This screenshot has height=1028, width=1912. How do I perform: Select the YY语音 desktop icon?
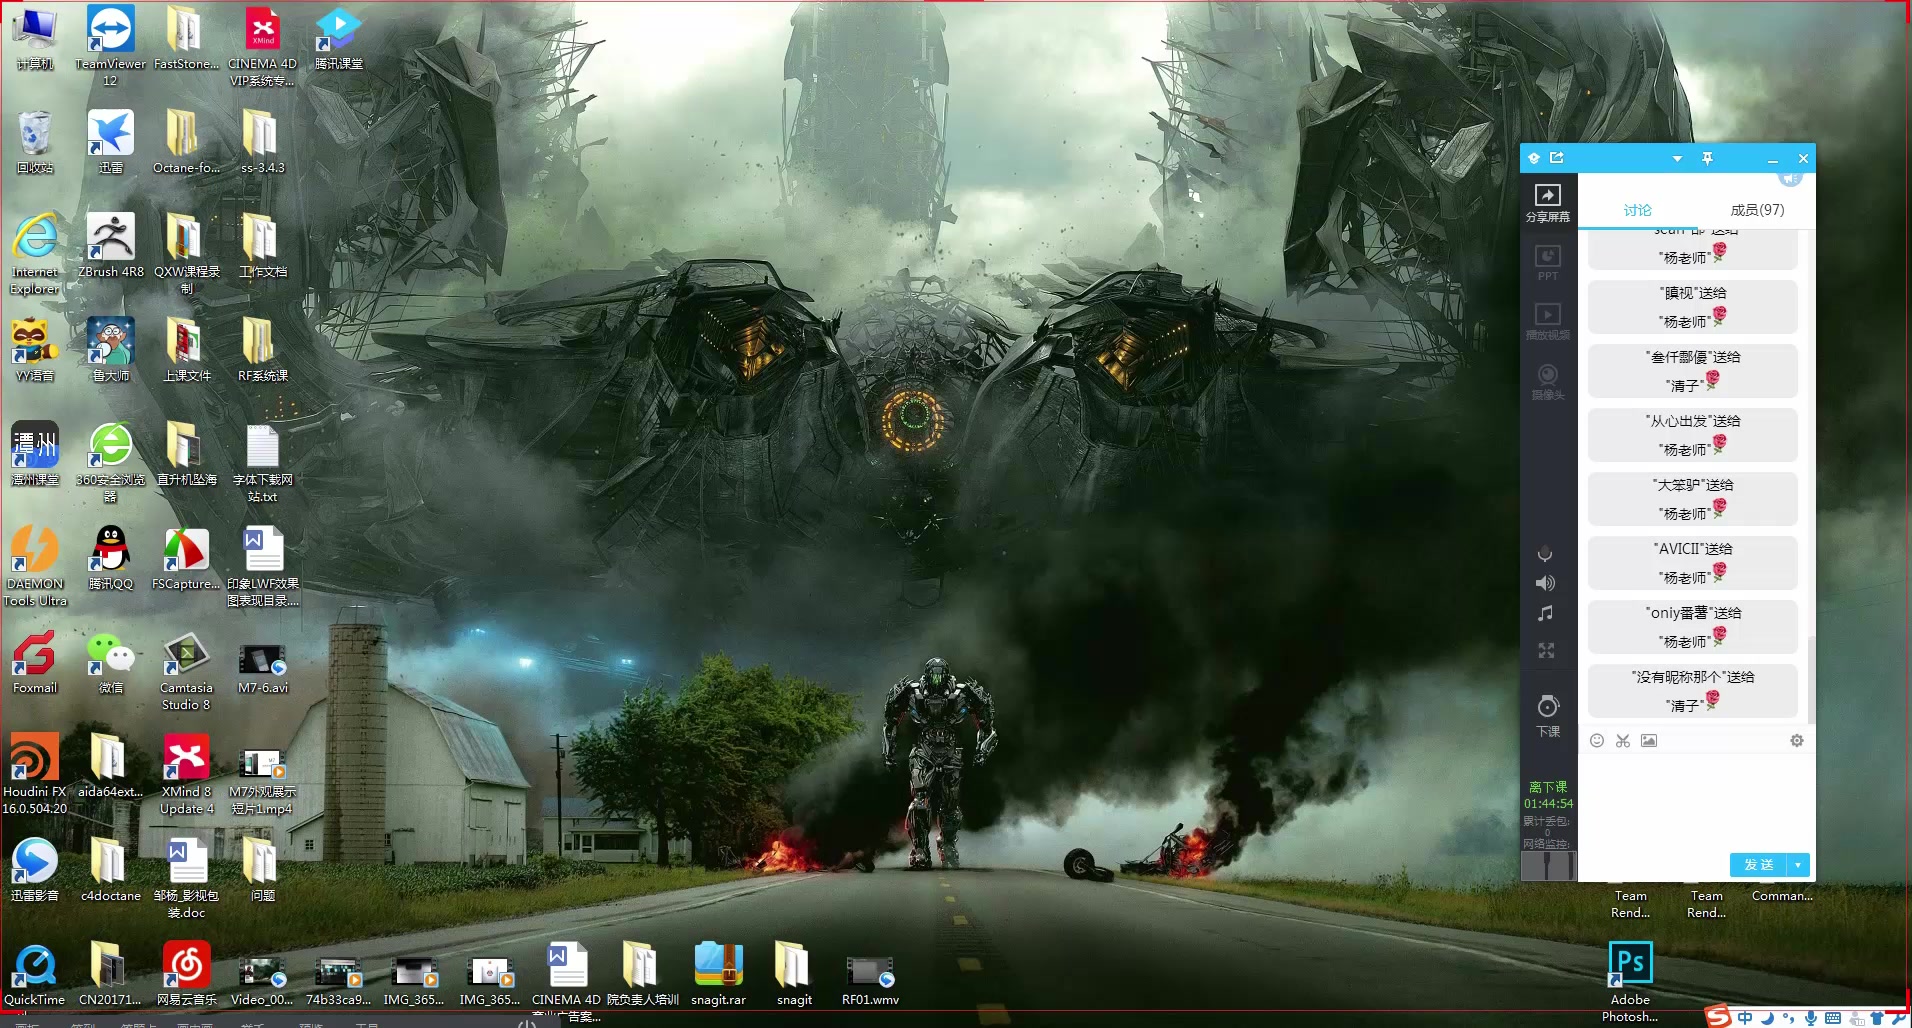click(35, 349)
